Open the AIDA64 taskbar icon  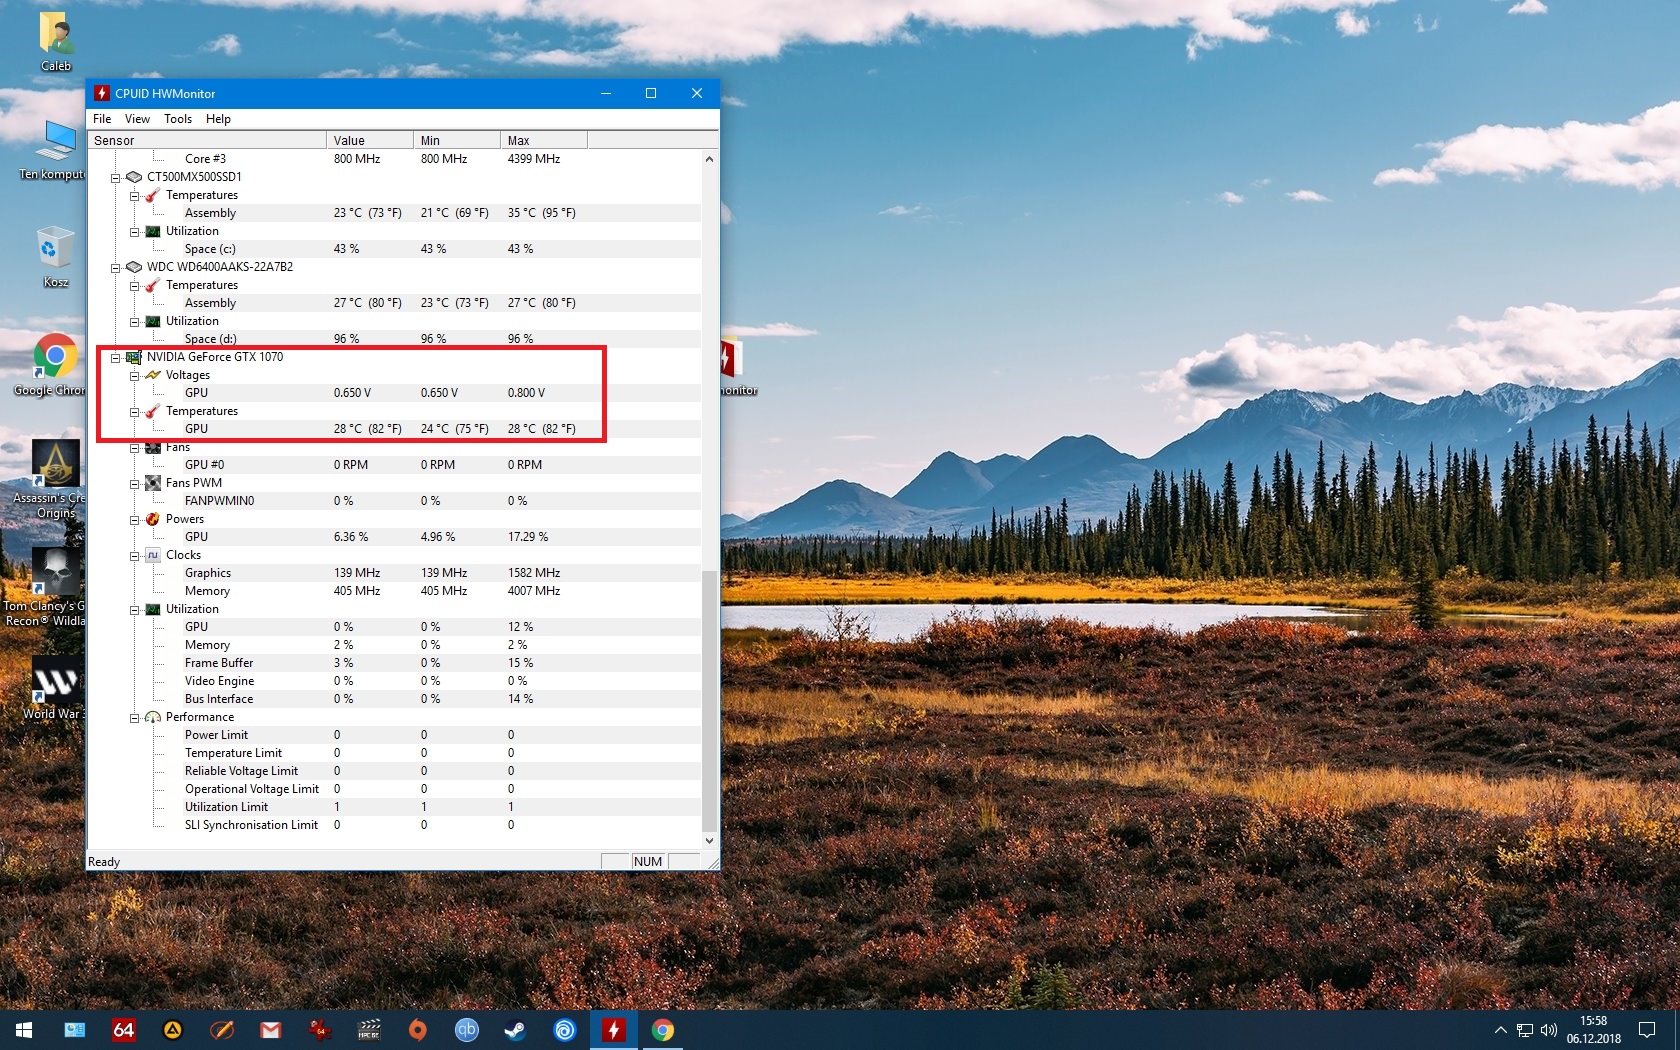(x=123, y=1030)
